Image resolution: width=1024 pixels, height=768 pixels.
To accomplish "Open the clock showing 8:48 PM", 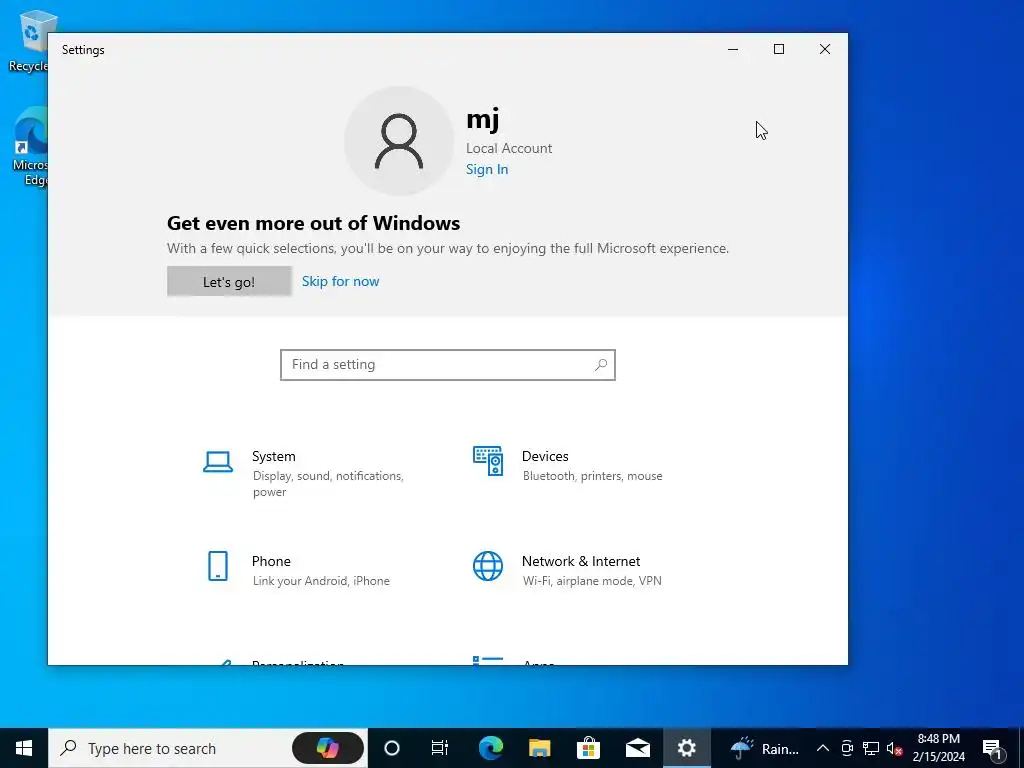I will point(939,748).
